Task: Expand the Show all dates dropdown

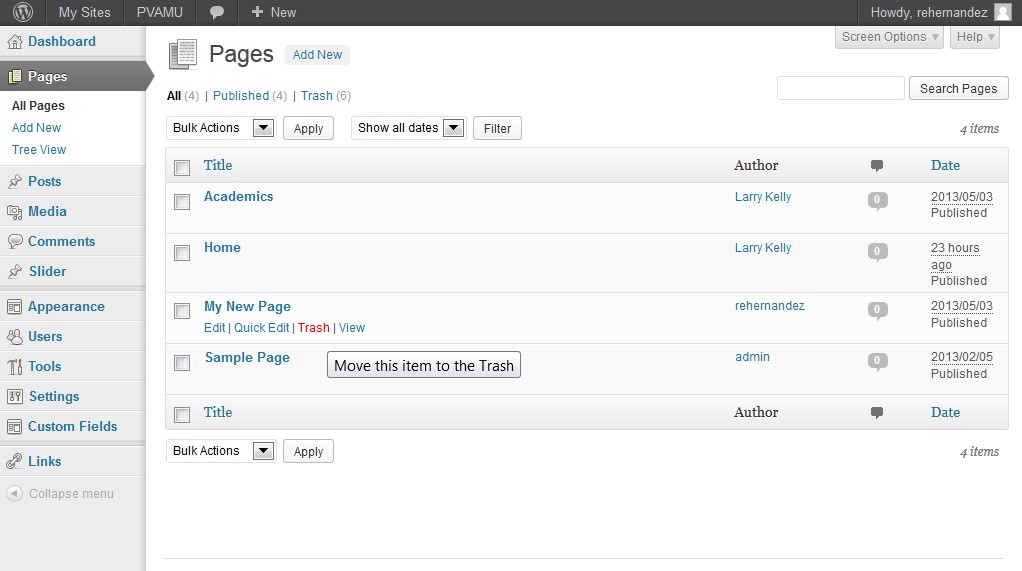Action: click(x=408, y=128)
